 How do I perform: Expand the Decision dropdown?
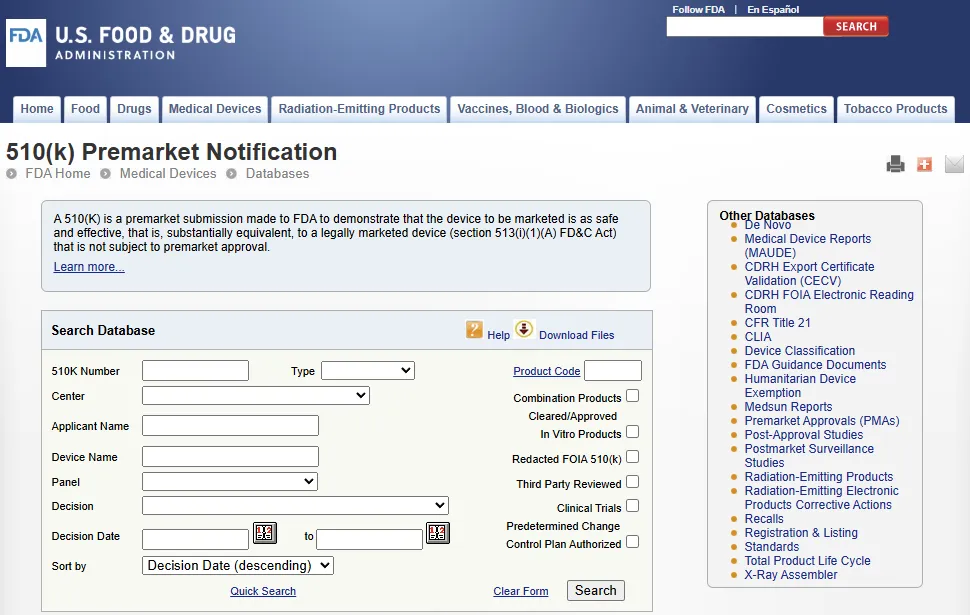point(295,505)
